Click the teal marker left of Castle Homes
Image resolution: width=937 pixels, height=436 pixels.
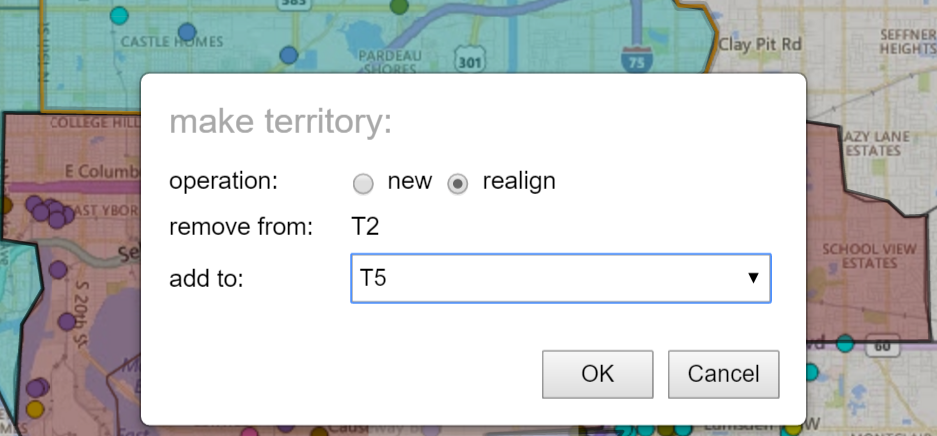click(x=120, y=15)
